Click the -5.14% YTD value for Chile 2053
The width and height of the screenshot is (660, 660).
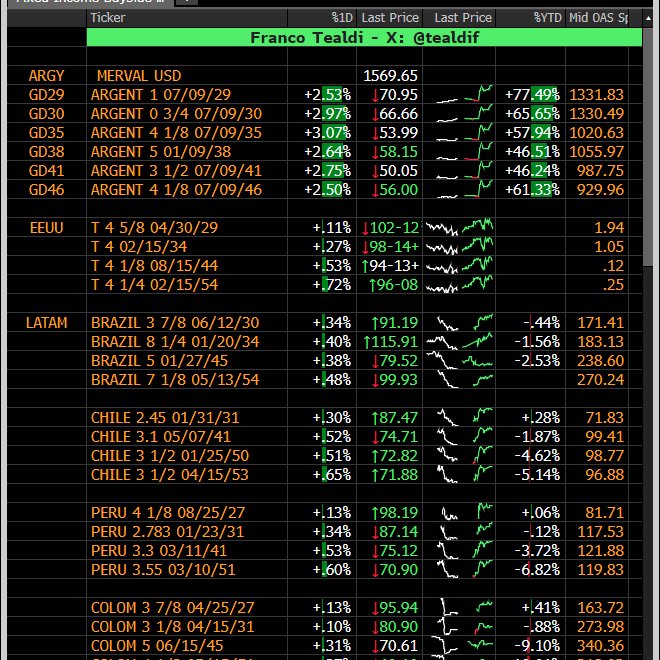pos(537,474)
